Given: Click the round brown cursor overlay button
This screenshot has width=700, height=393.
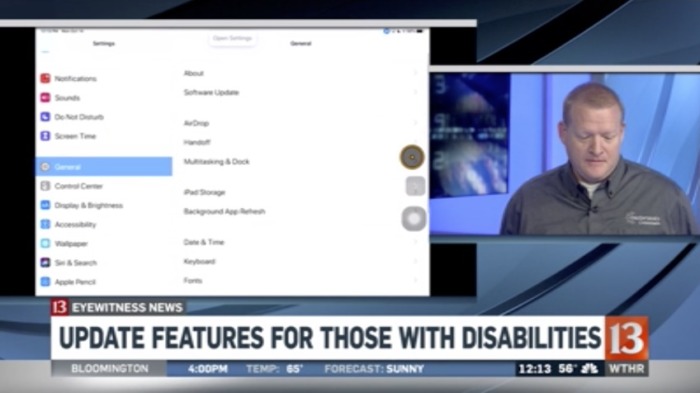Looking at the screenshot, I should point(412,157).
